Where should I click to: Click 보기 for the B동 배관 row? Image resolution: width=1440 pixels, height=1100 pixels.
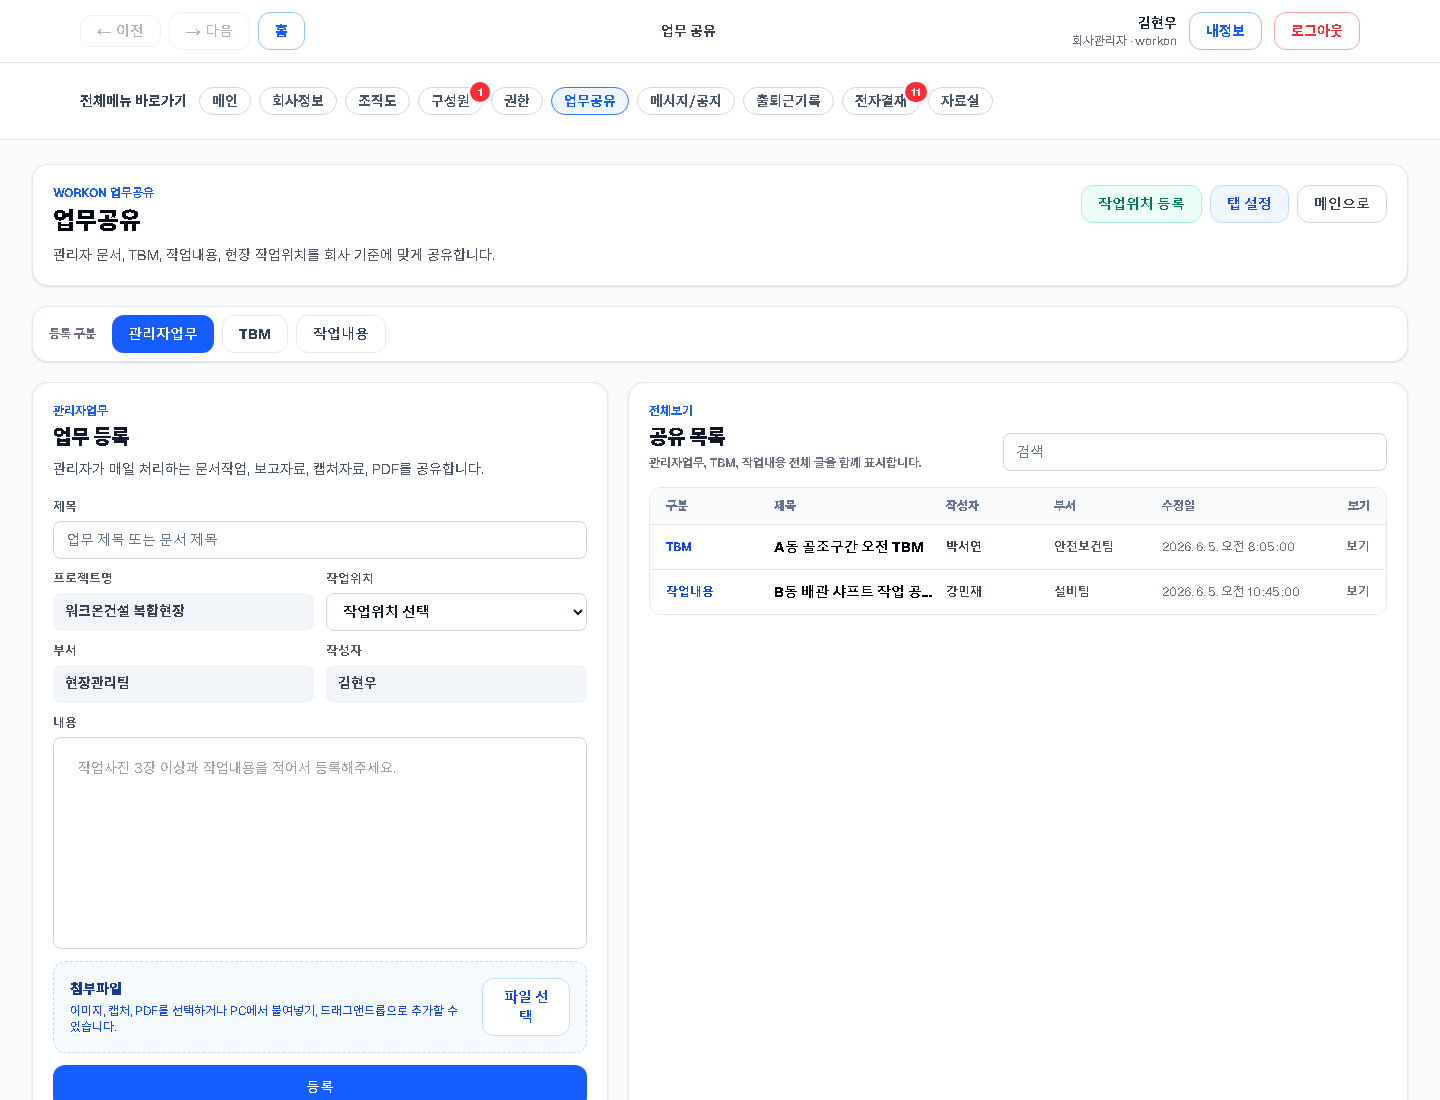pos(1358,592)
